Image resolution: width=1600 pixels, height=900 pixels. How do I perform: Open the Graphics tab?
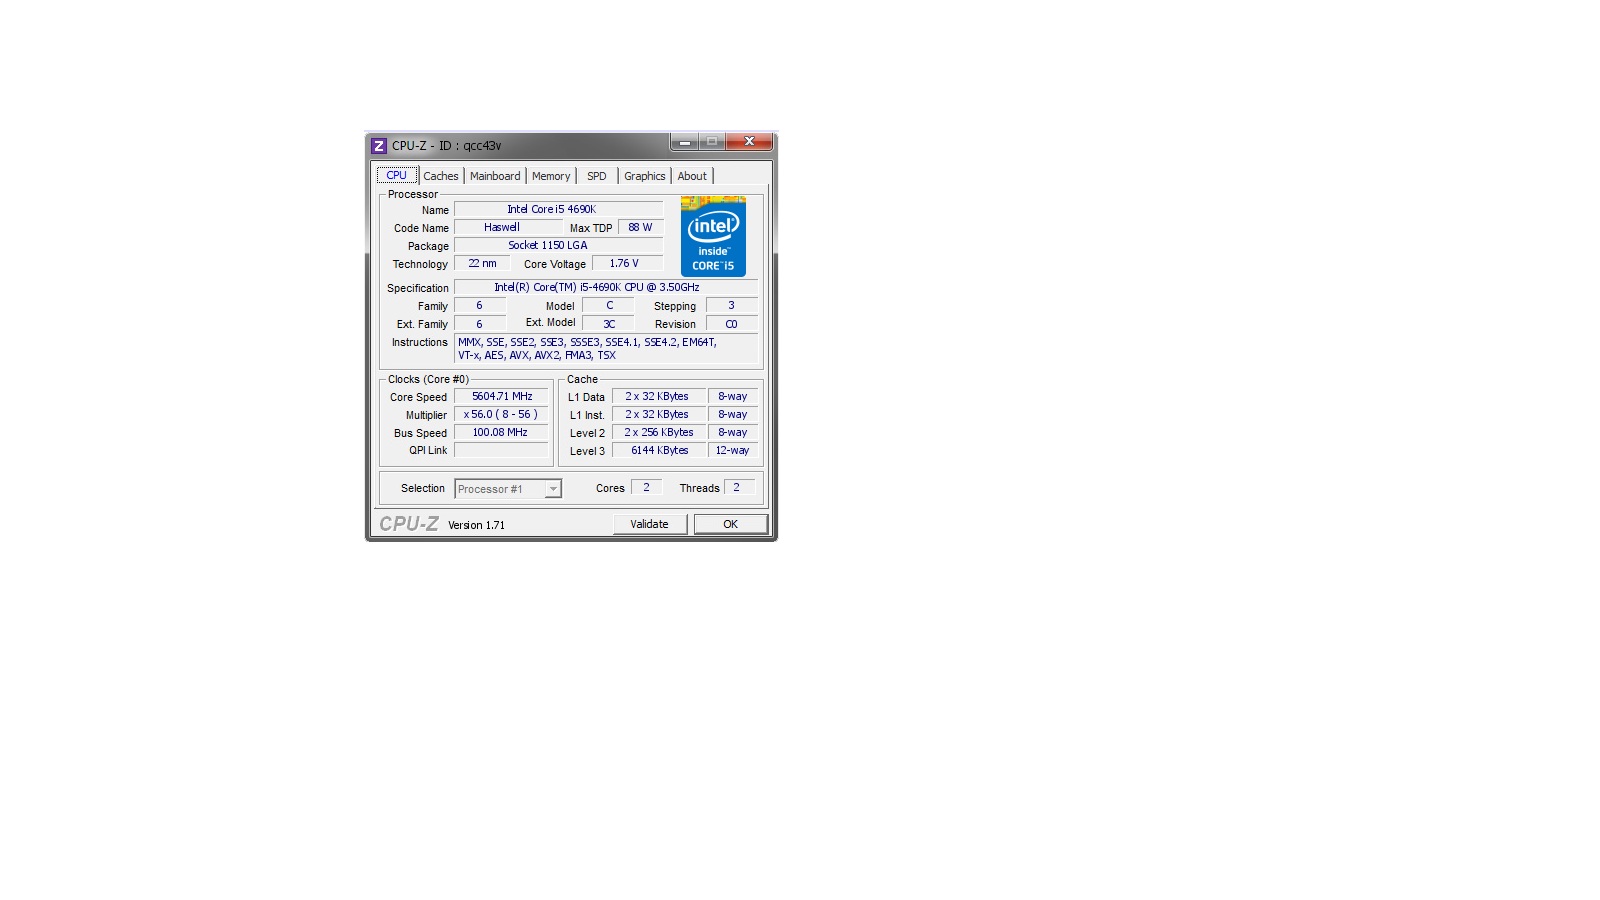point(644,176)
